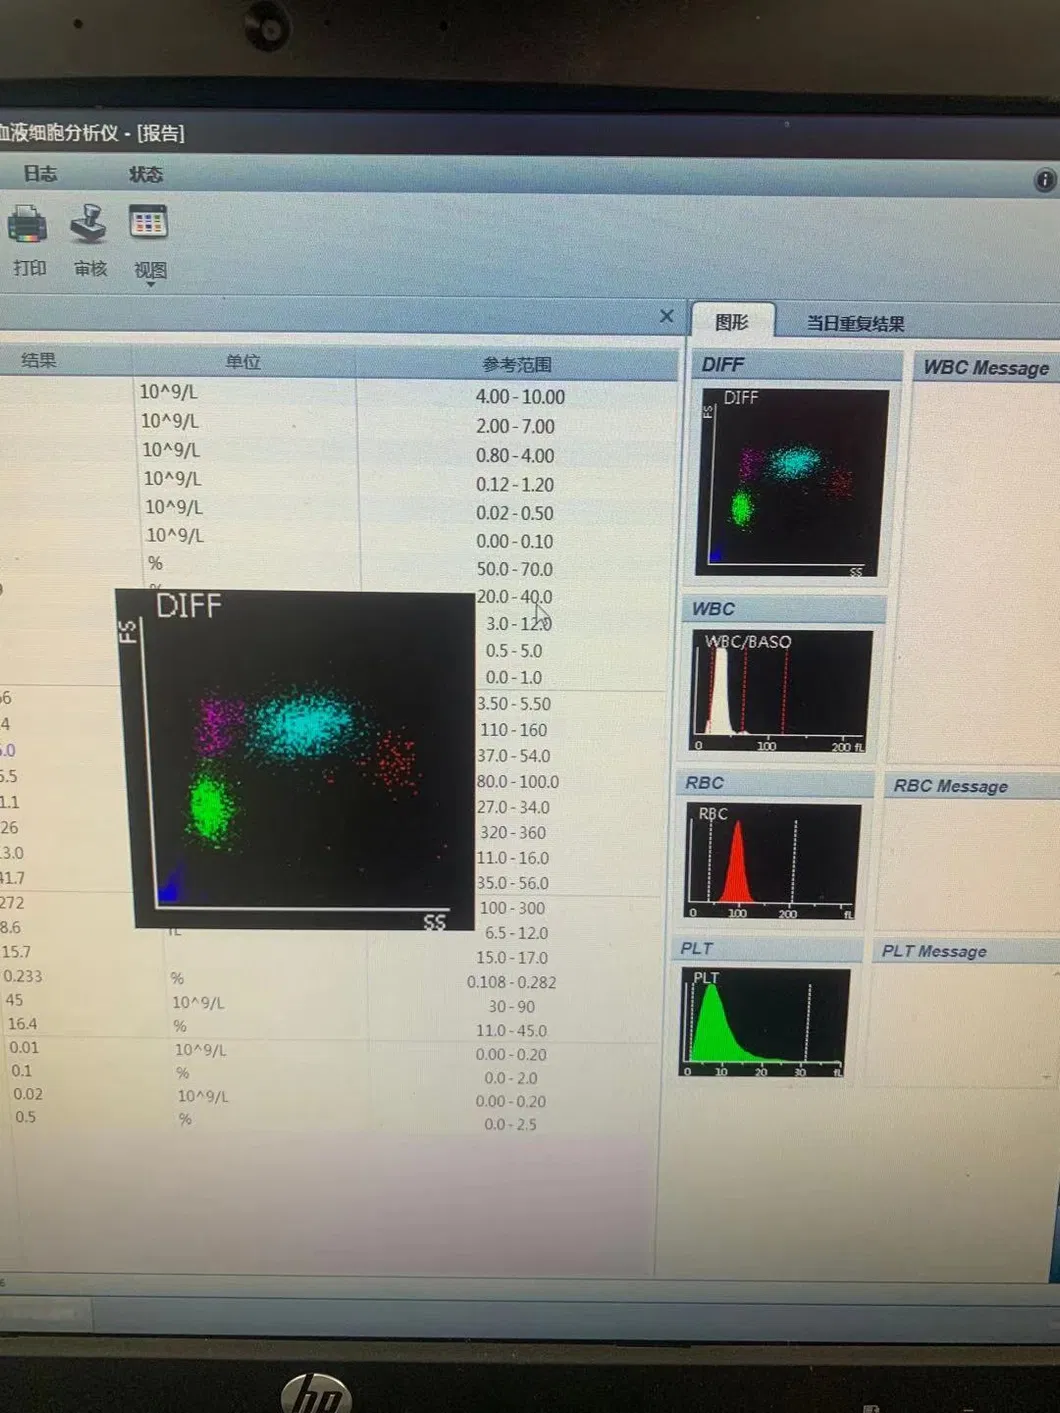Screen dimensions: 1060x1413
Task: Click the info (i) icon top right
Action: 1045,181
